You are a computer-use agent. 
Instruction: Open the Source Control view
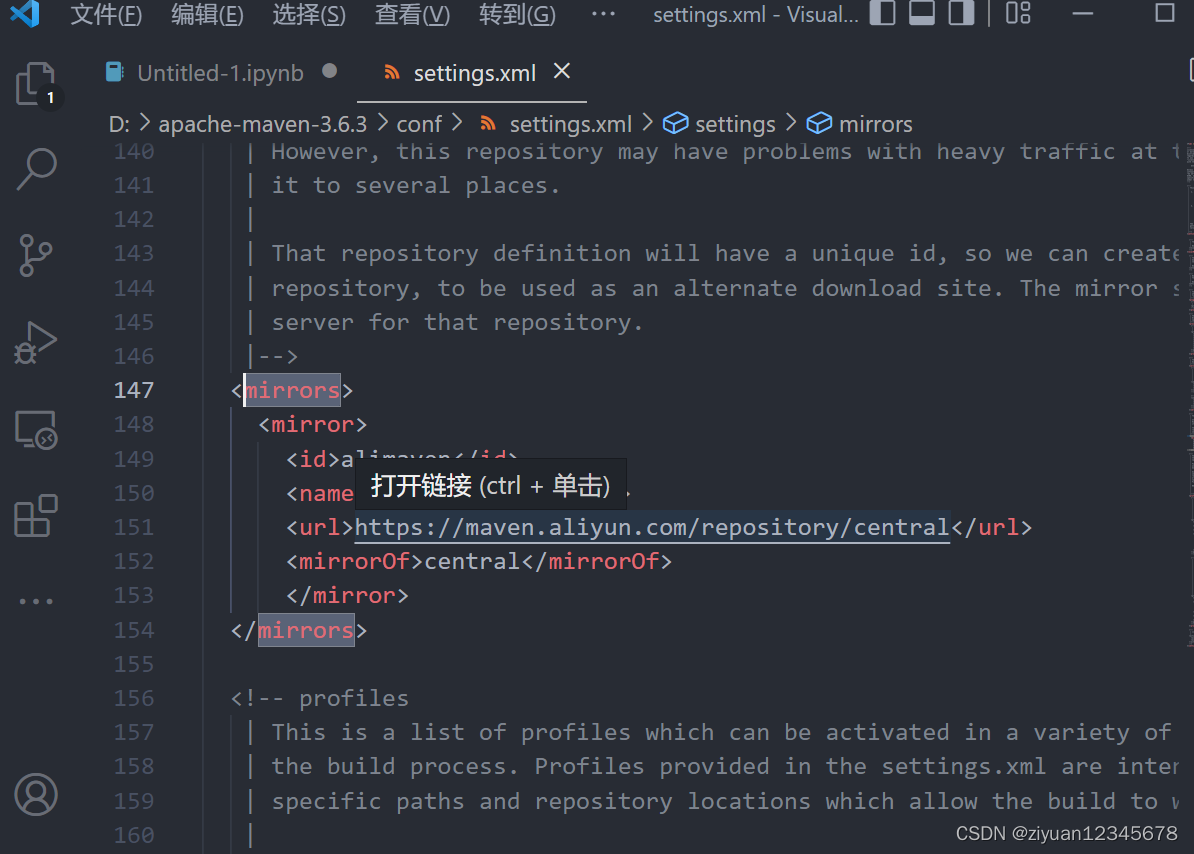coord(36,255)
